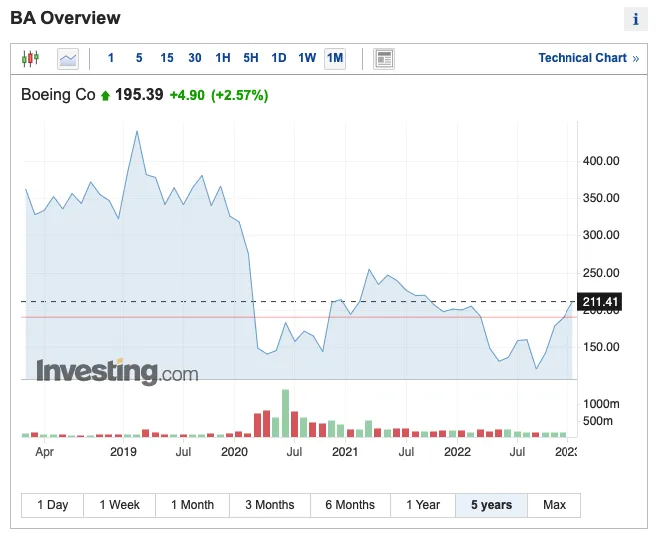Click the tallest green volume bar

point(285,413)
